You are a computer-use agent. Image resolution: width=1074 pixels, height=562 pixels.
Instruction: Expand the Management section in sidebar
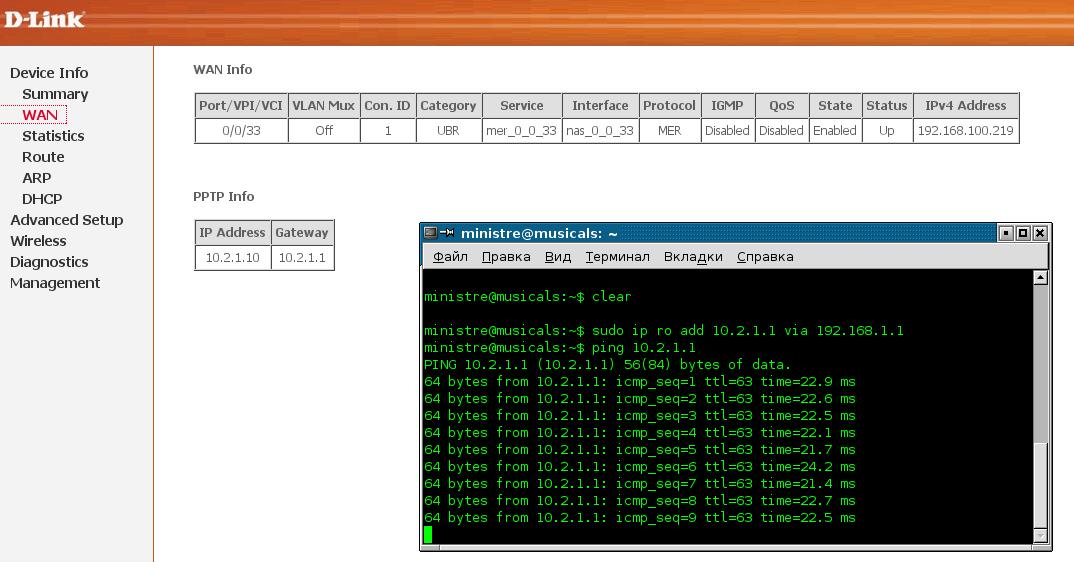tap(55, 283)
